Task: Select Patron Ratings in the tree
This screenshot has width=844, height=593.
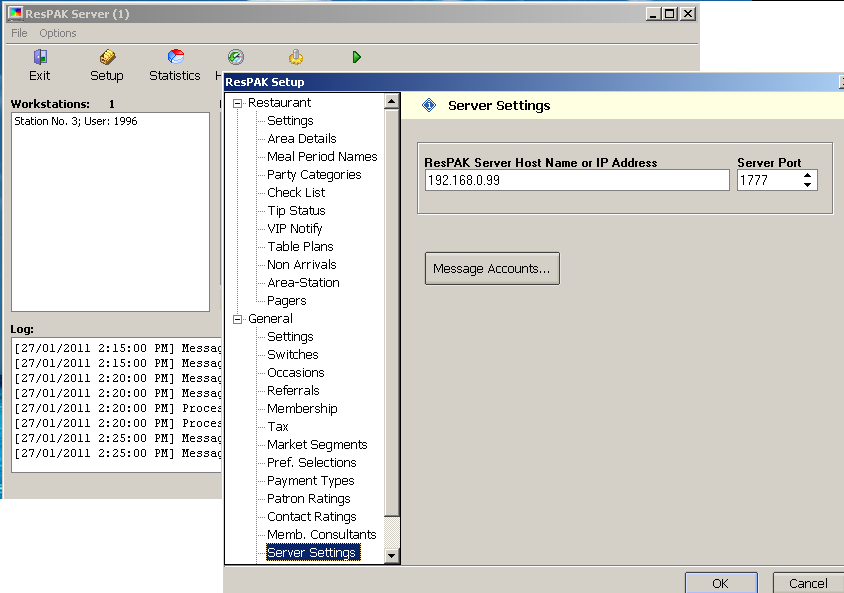Action: [x=308, y=499]
